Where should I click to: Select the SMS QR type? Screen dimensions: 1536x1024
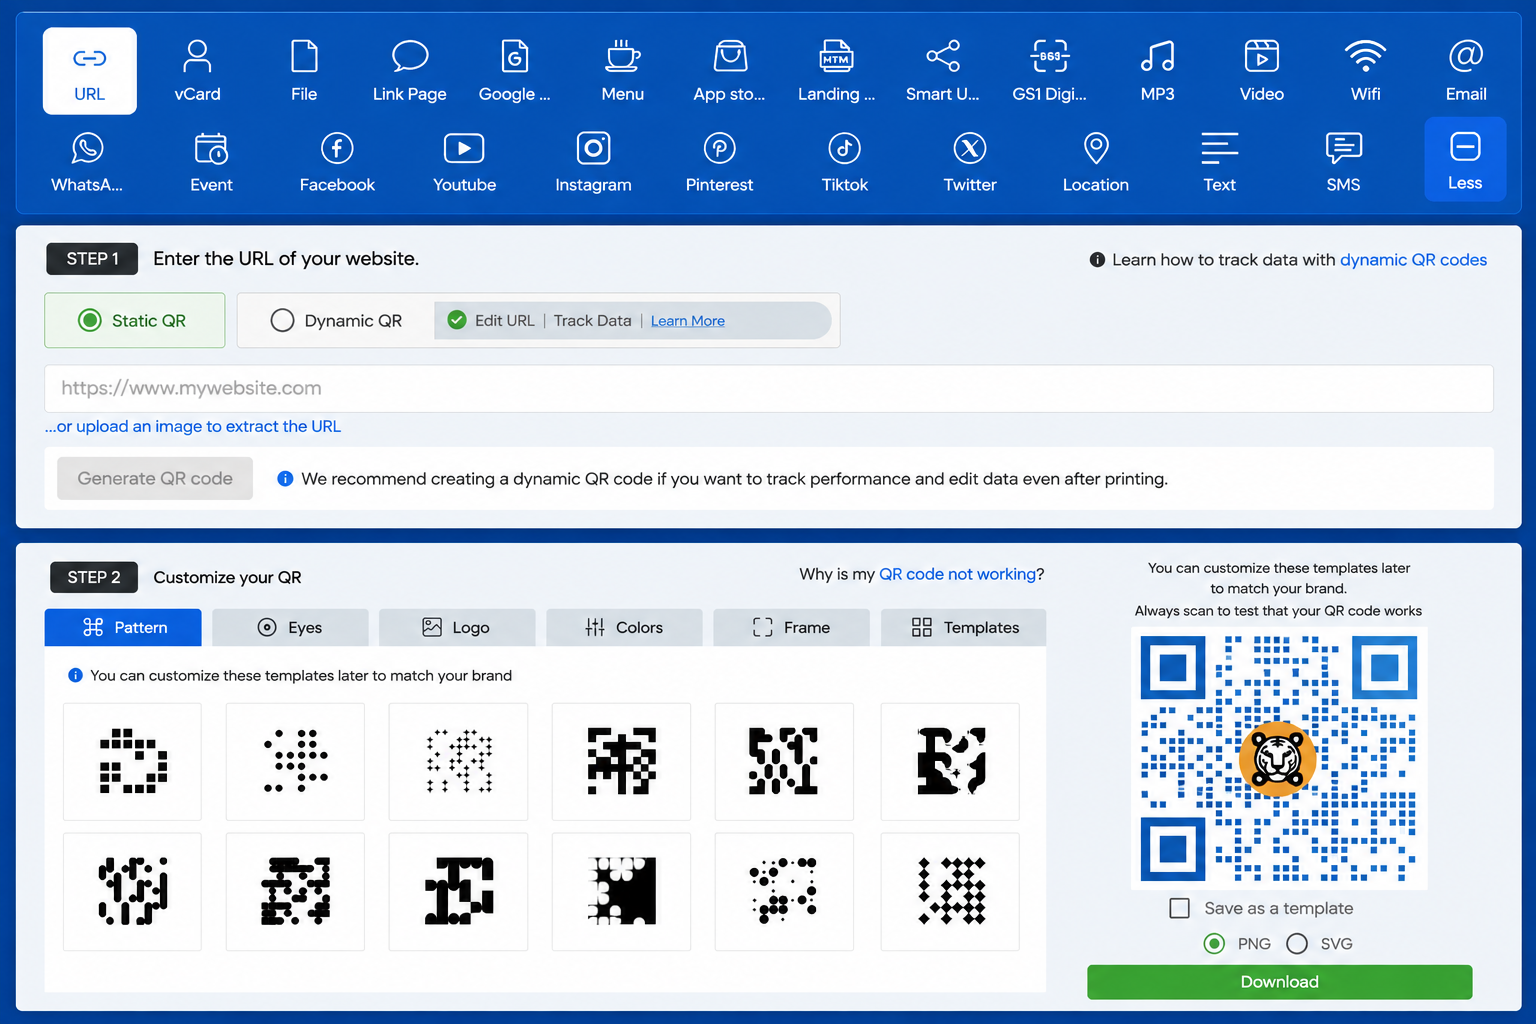point(1344,162)
